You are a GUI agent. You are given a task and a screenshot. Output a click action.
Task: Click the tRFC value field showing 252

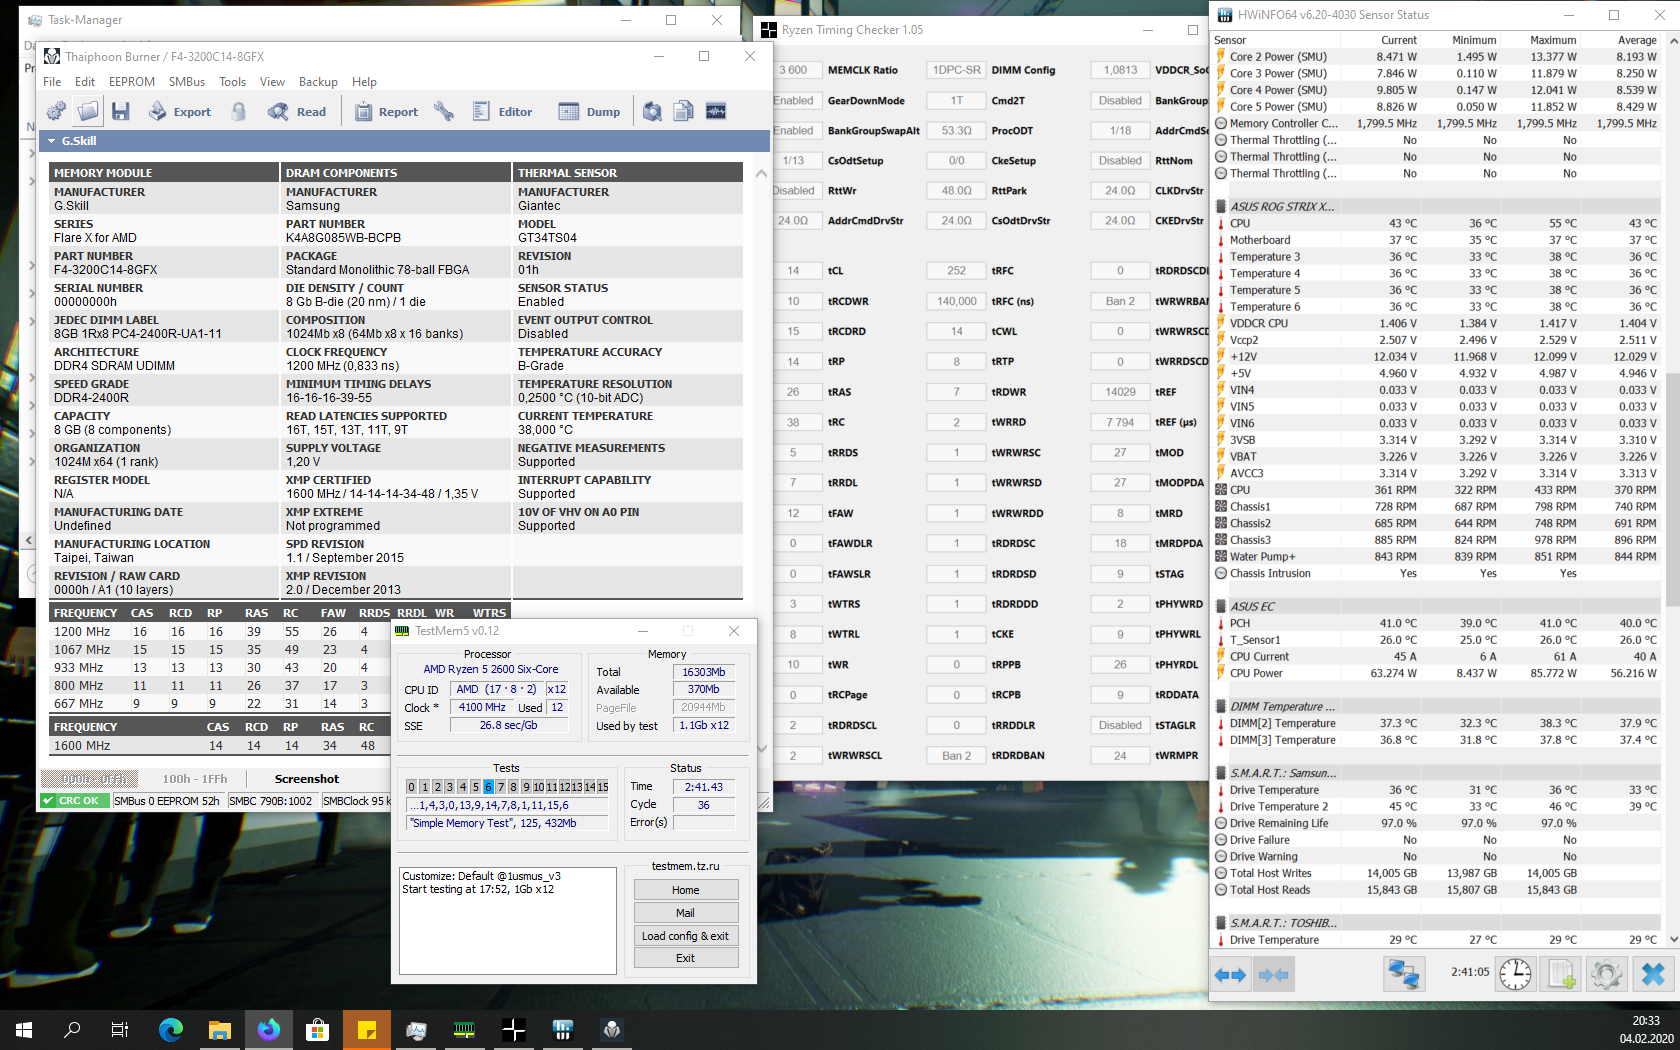coord(957,271)
